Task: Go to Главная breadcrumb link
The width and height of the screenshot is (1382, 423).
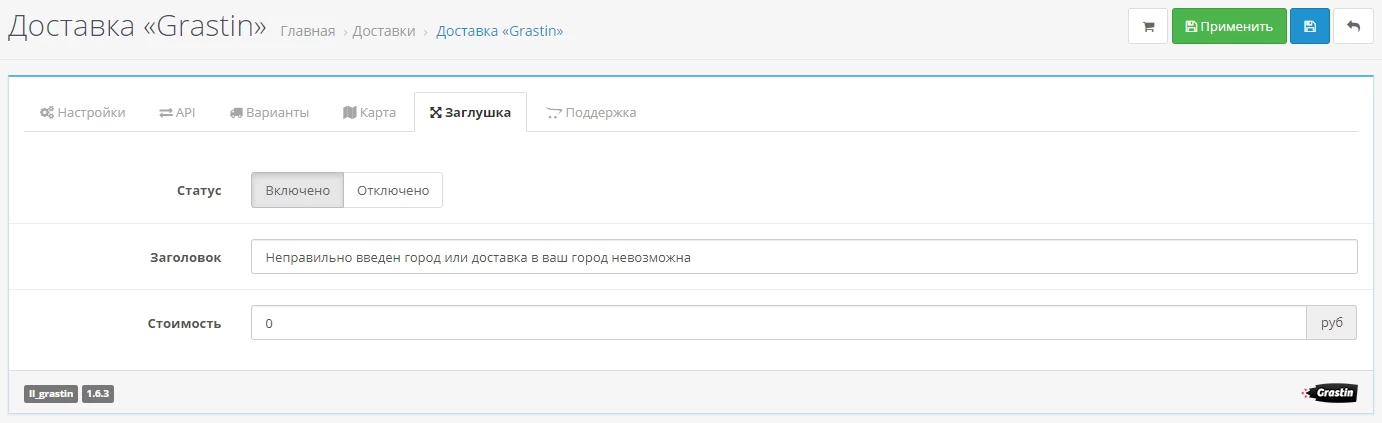Action: click(x=308, y=31)
